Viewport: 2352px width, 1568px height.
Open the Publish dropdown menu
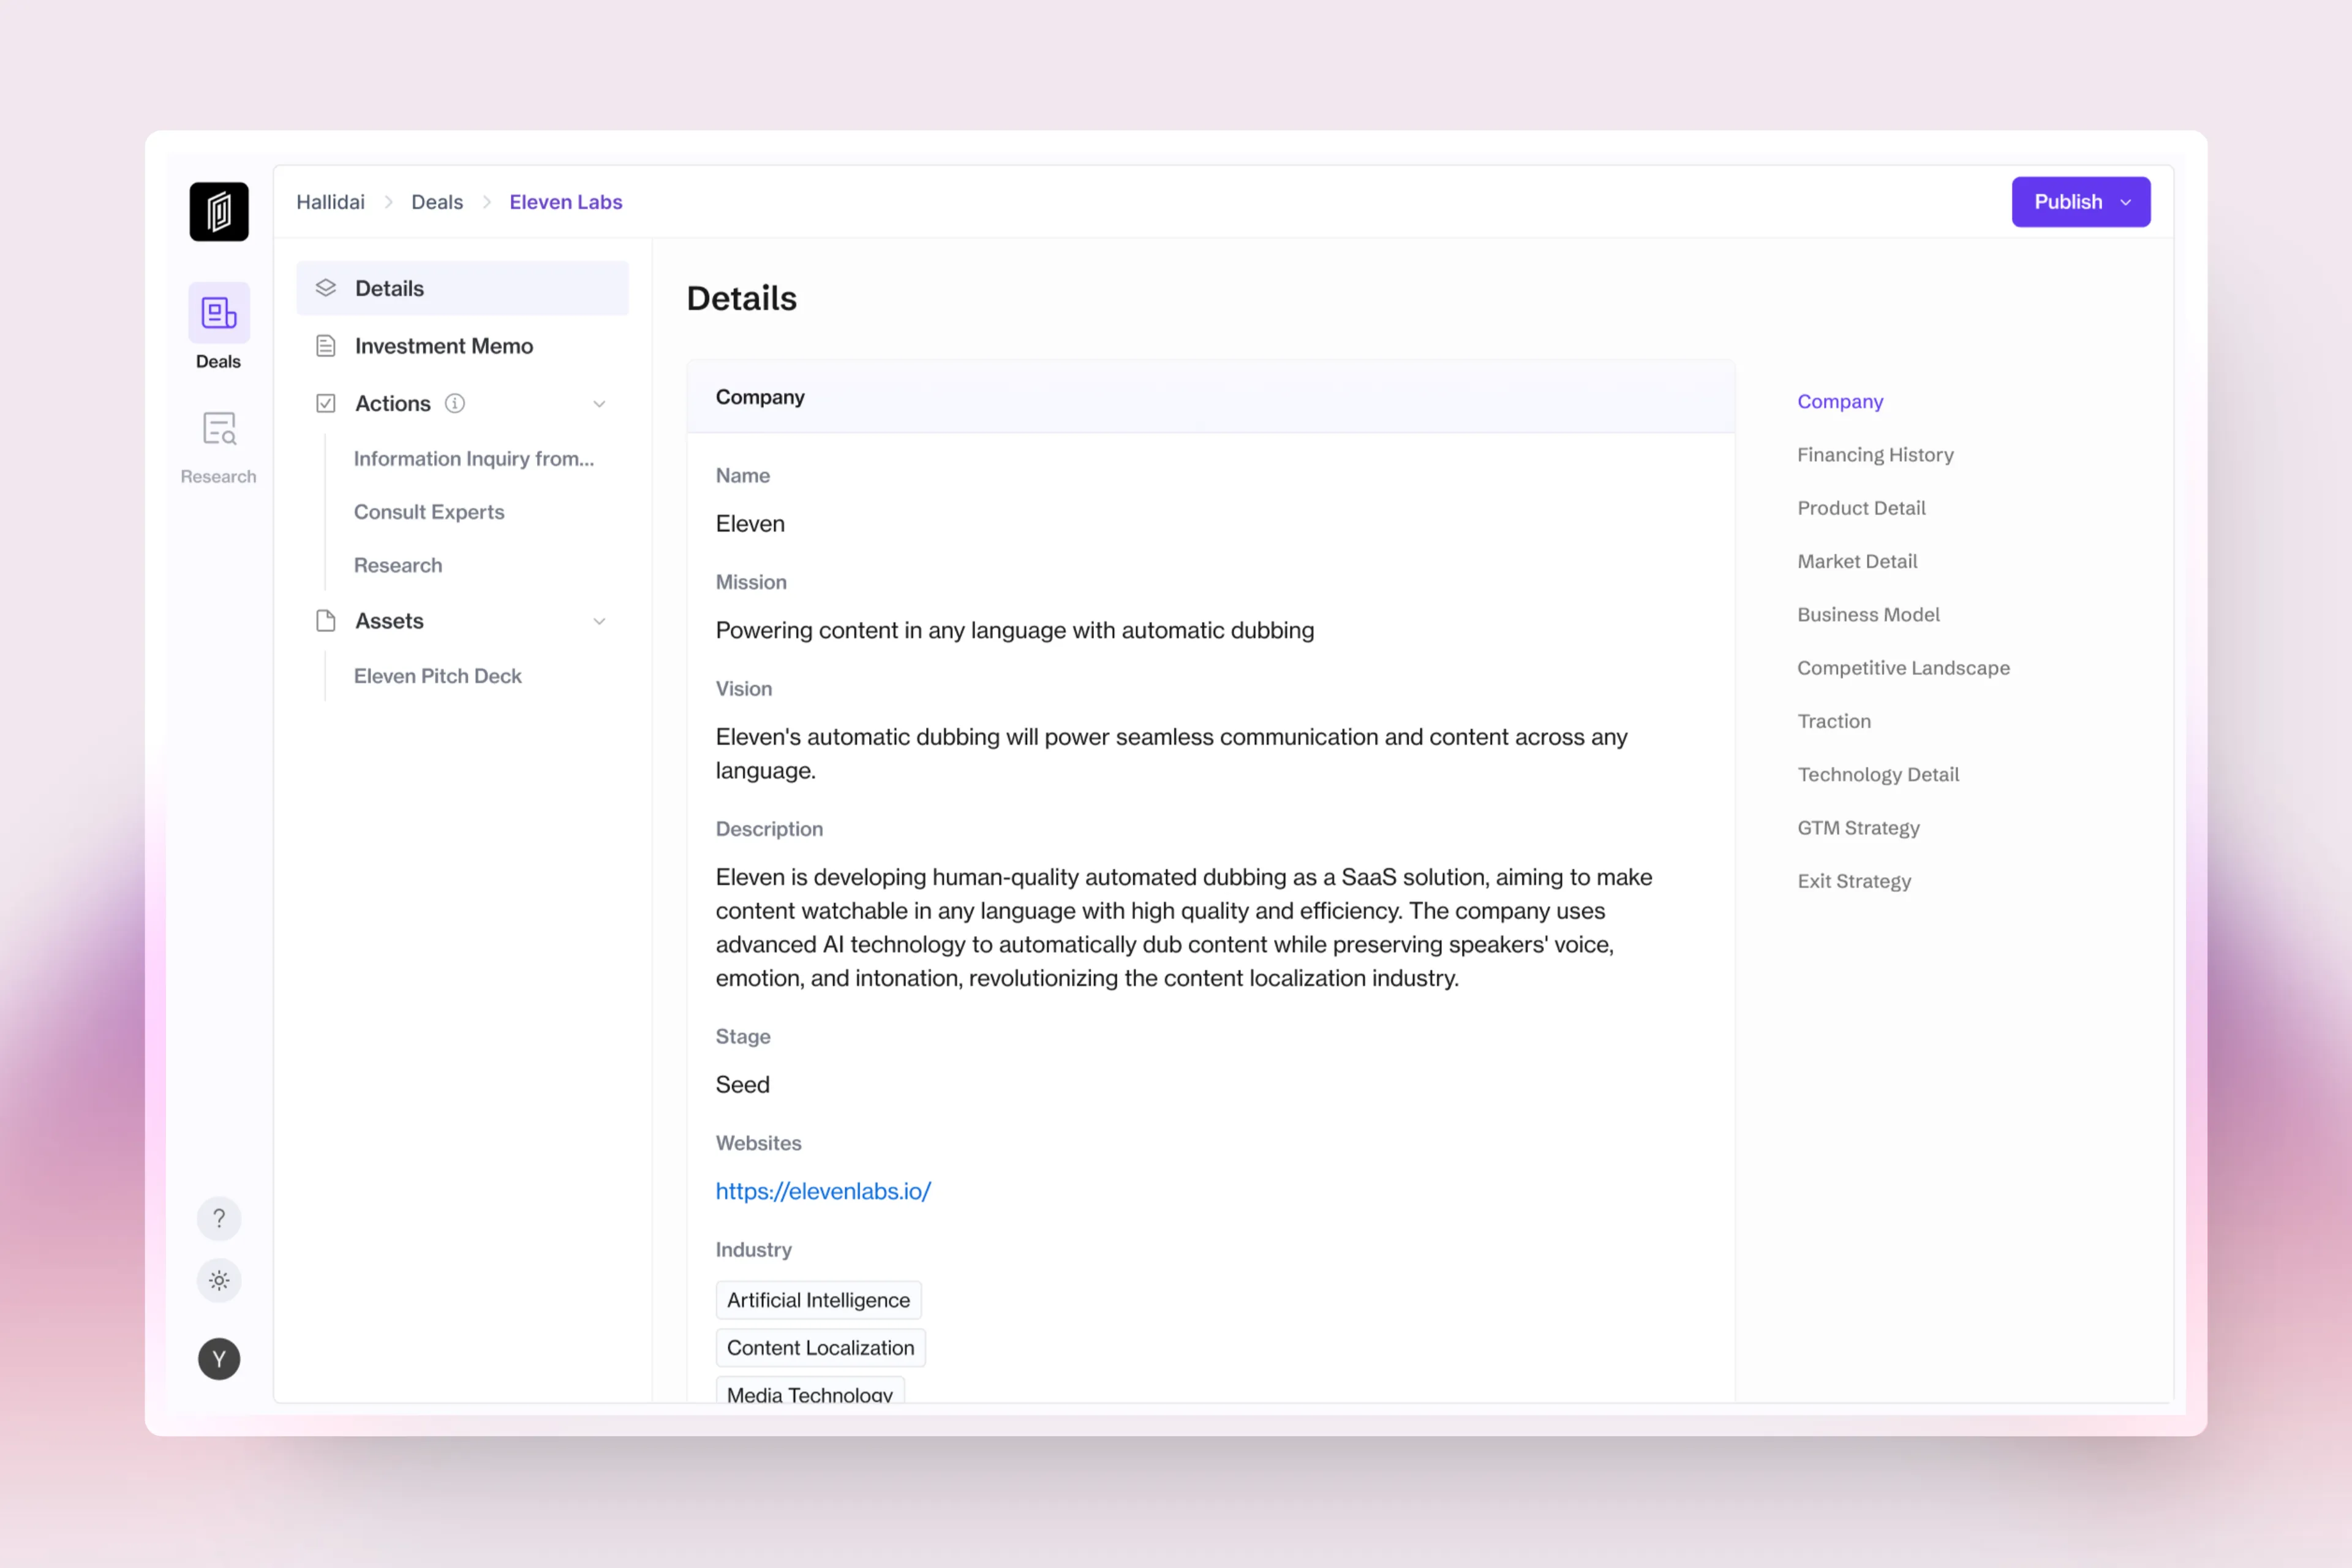[x=2126, y=202]
